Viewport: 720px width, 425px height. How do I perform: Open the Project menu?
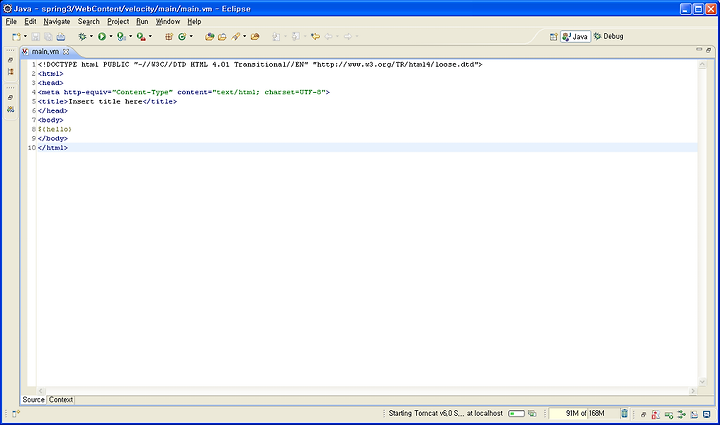pos(118,22)
